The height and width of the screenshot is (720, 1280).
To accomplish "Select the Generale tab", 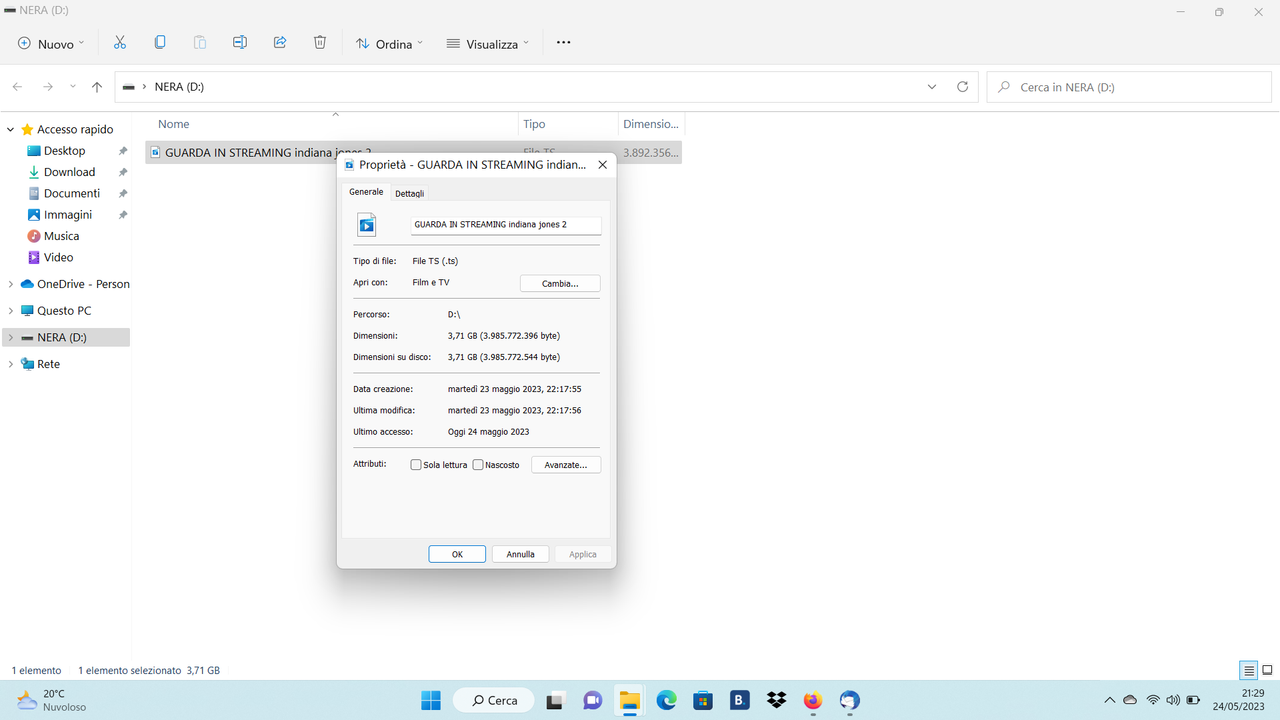I will [x=366, y=192].
